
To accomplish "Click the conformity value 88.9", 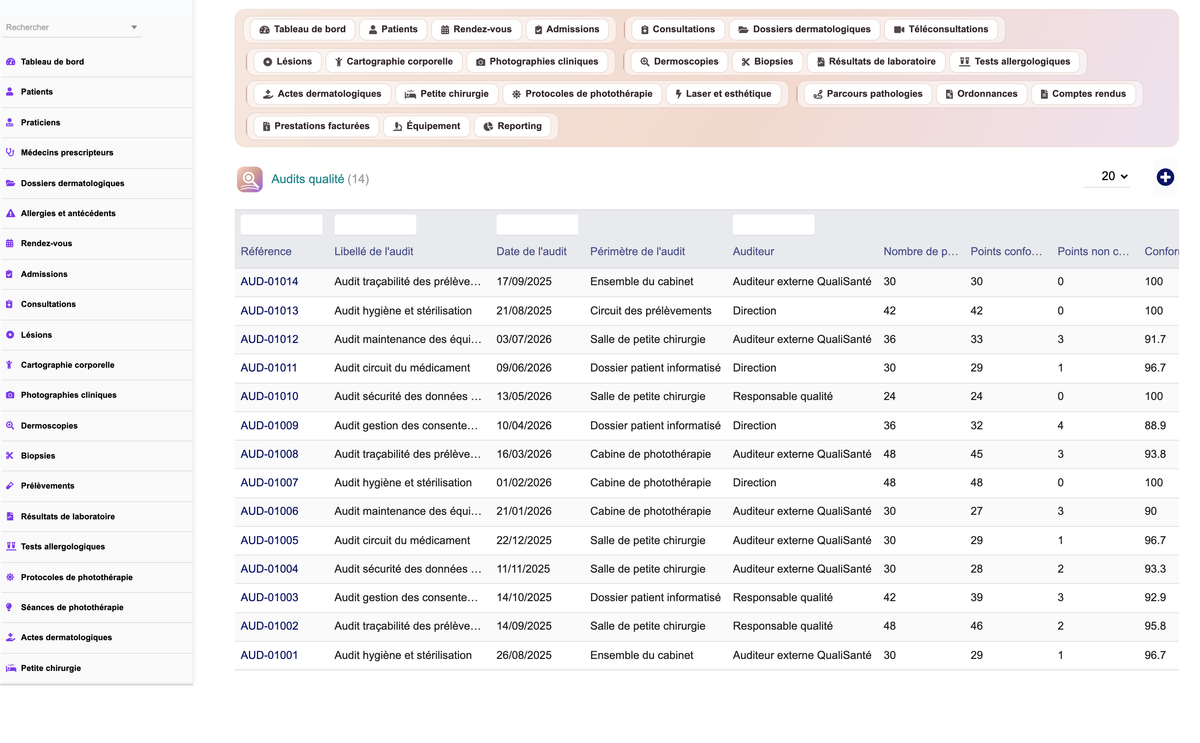I will coord(1155,426).
